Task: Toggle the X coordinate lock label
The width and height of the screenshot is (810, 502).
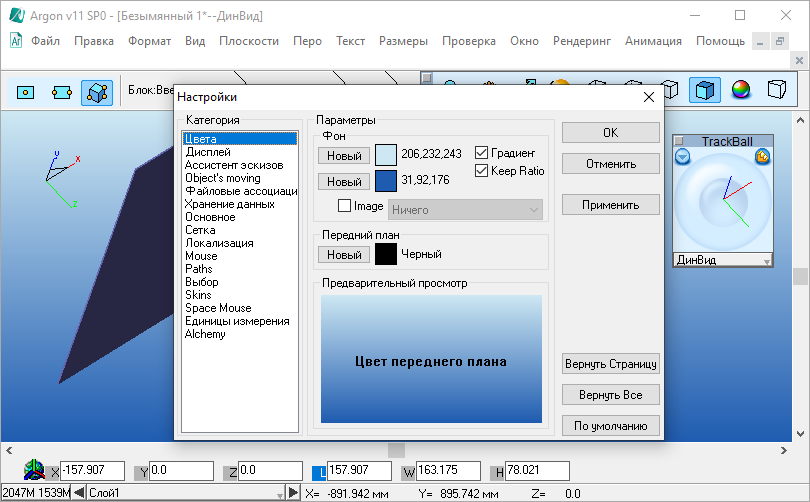Action: pyautogui.click(x=55, y=472)
